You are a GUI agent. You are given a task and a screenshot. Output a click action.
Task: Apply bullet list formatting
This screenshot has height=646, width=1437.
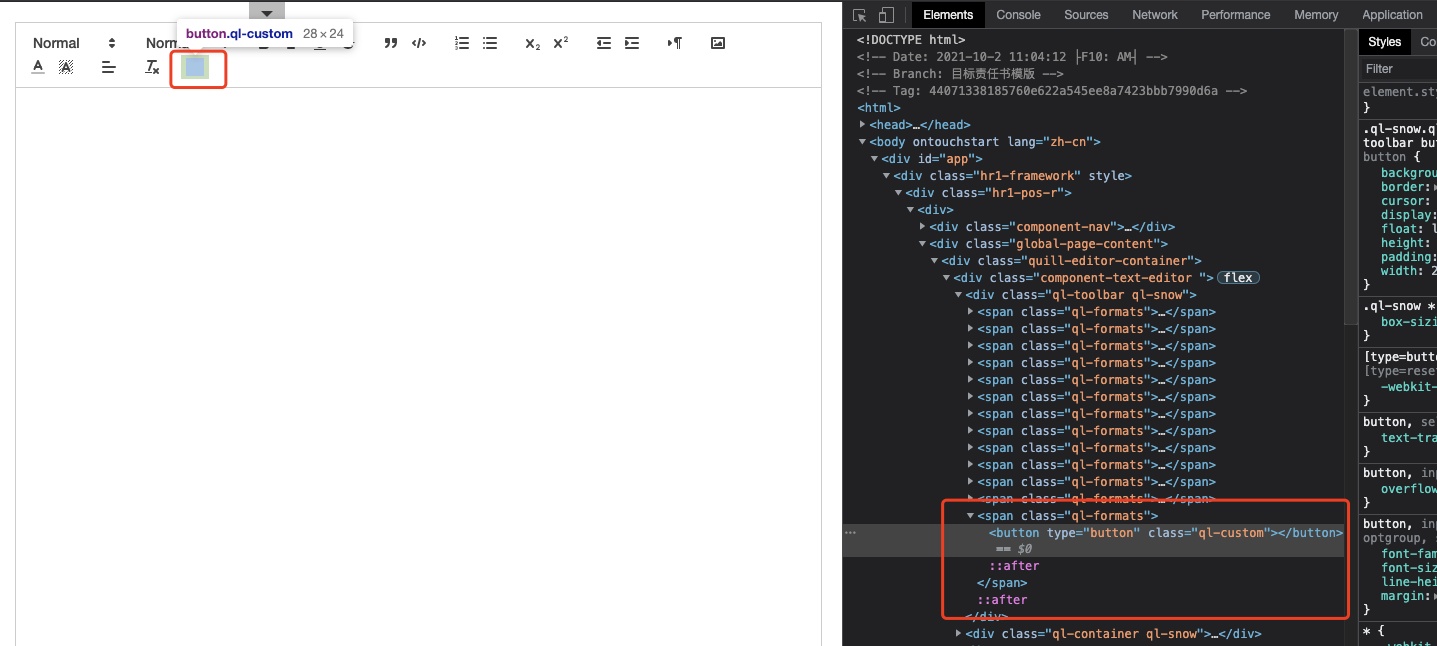(x=490, y=43)
